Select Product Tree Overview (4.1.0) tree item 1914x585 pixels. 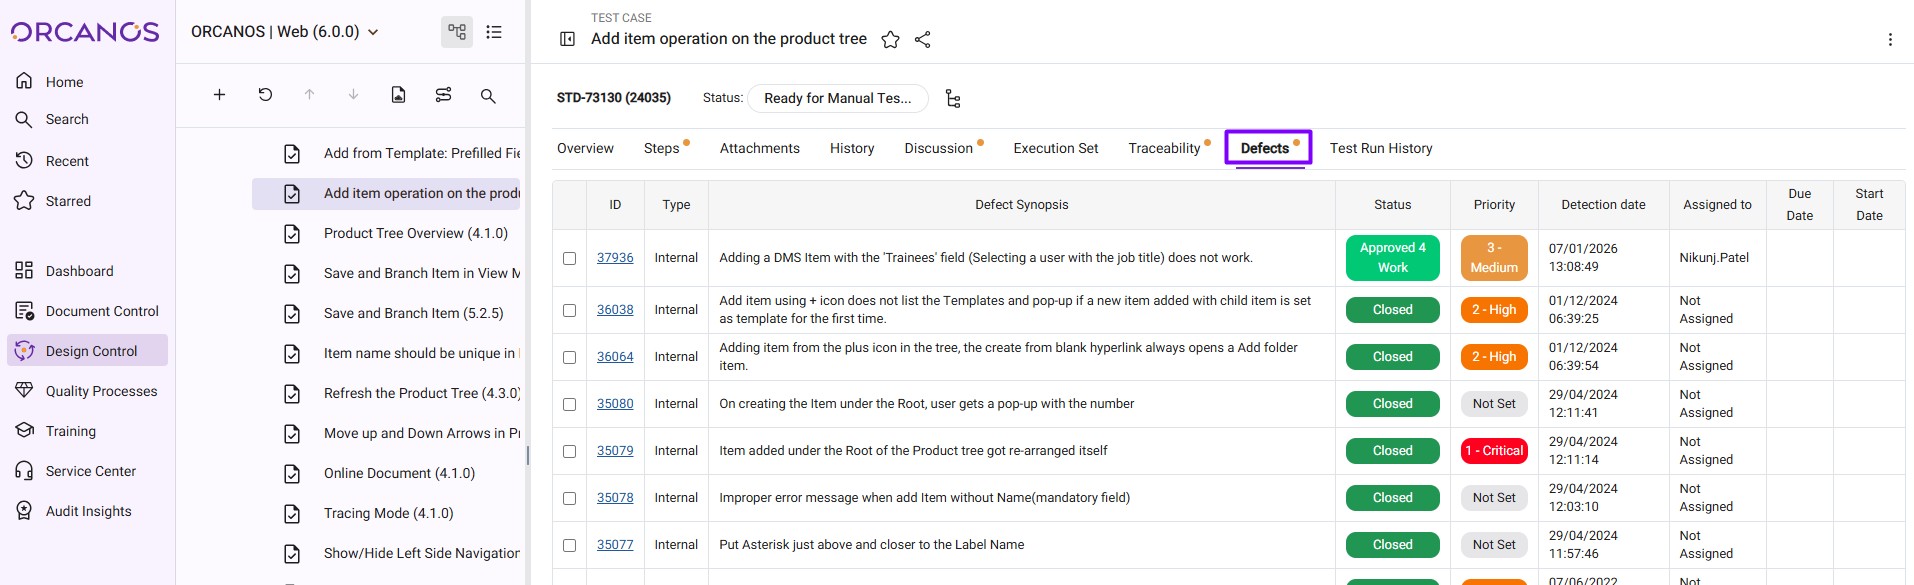tap(415, 233)
